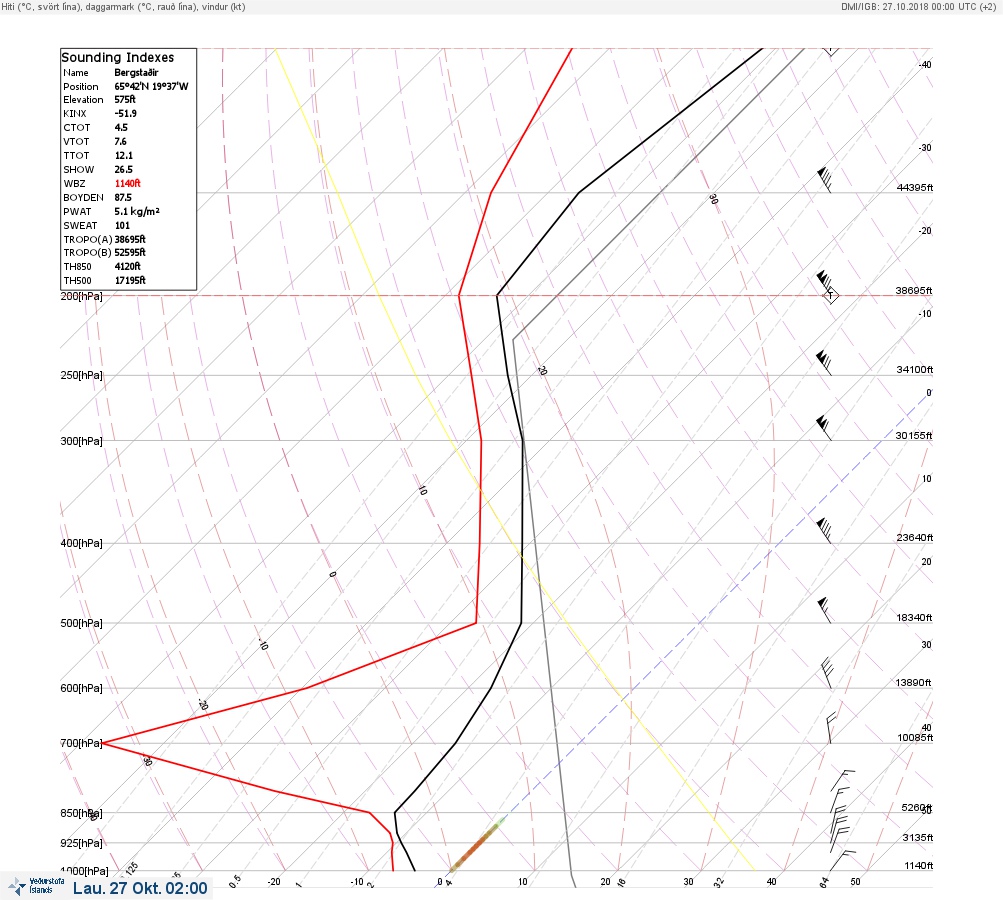Click the wind barb near 1140ft
Image resolution: width=1003 pixels, height=900 pixels.
pyautogui.click(x=843, y=860)
